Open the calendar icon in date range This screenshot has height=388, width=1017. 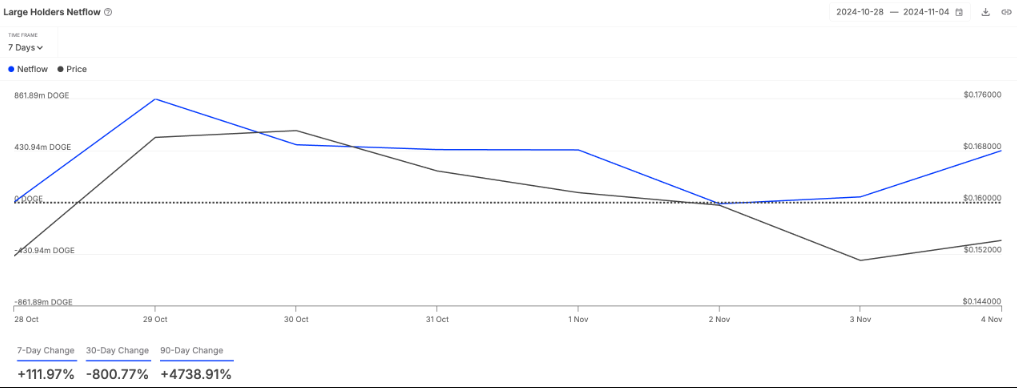click(959, 12)
